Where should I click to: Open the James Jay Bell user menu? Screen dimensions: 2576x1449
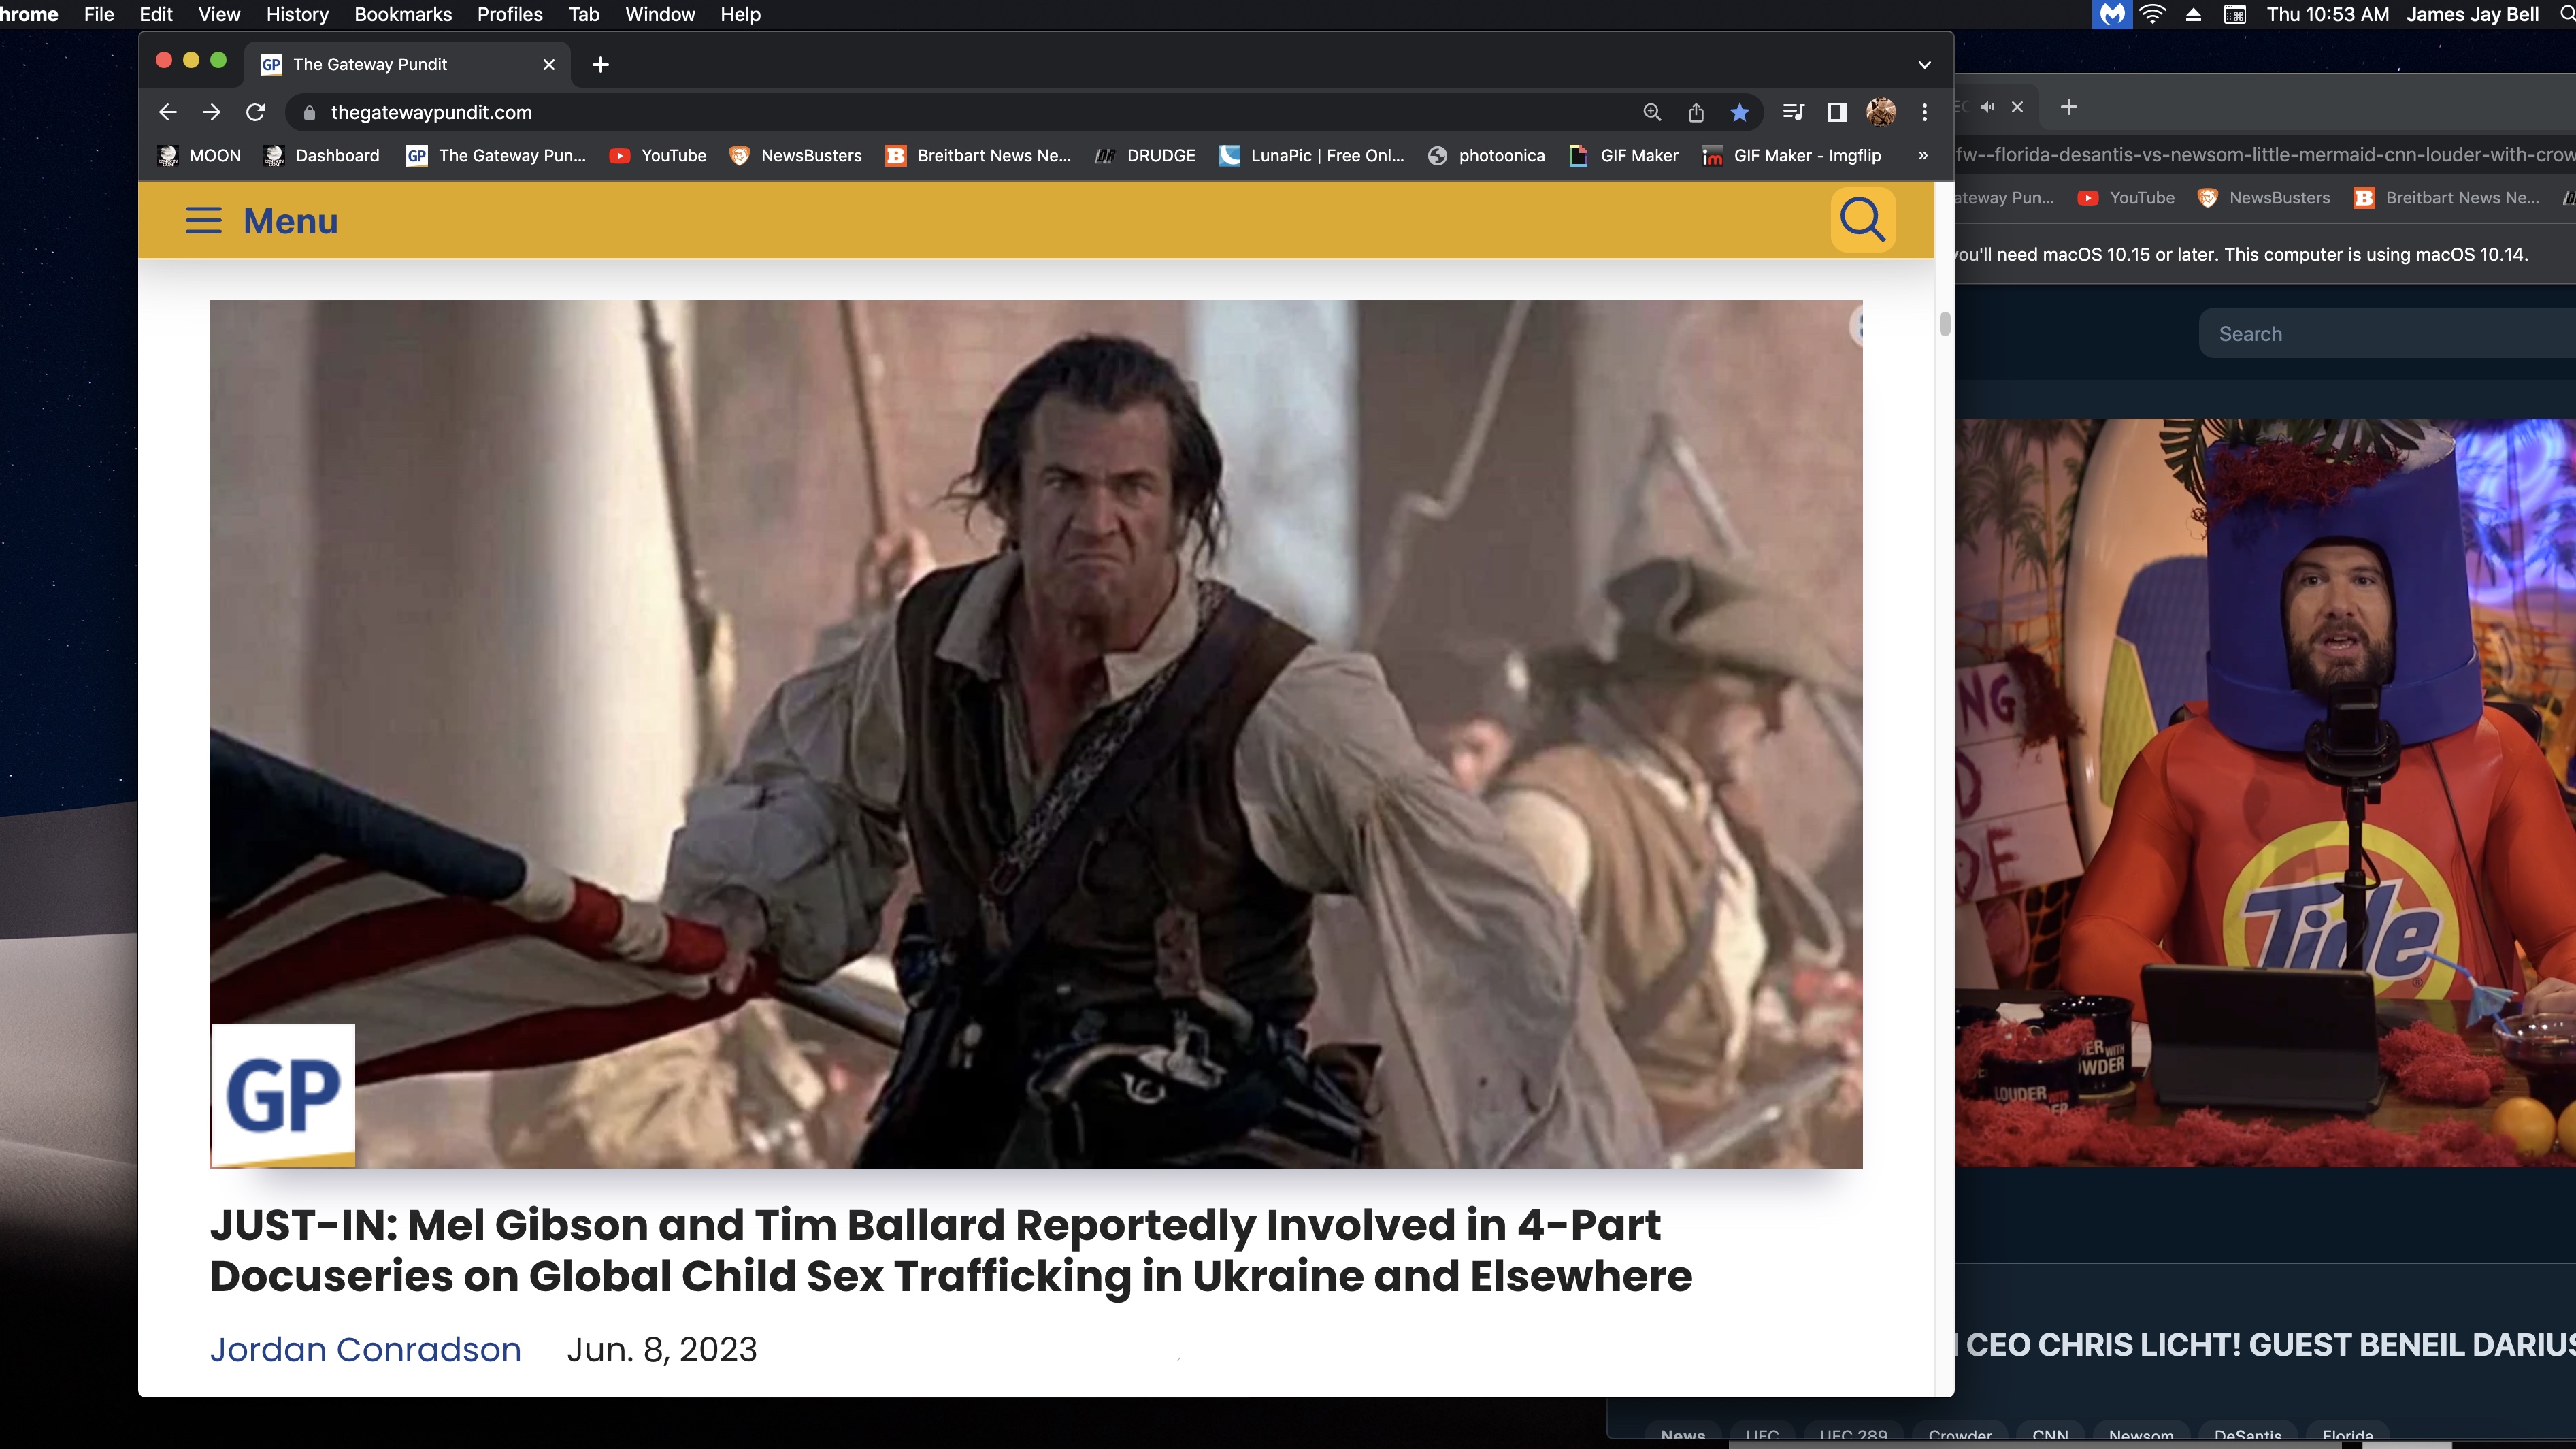(x=2473, y=14)
